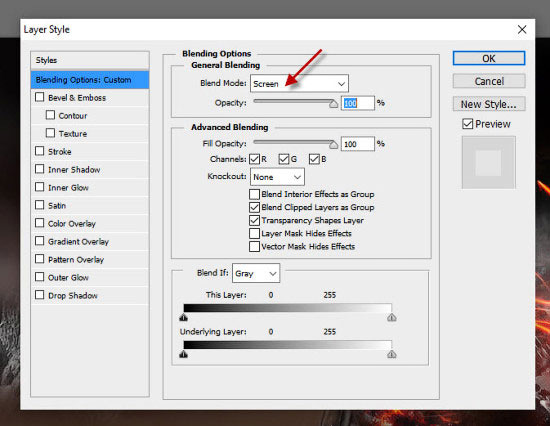Uncheck Transparency Shapes Layer
550x426 pixels.
point(254,220)
